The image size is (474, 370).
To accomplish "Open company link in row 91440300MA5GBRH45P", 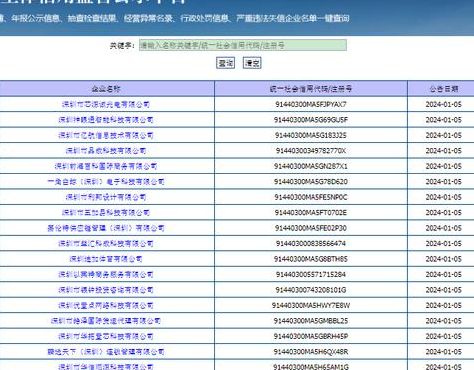I will (x=106, y=336).
